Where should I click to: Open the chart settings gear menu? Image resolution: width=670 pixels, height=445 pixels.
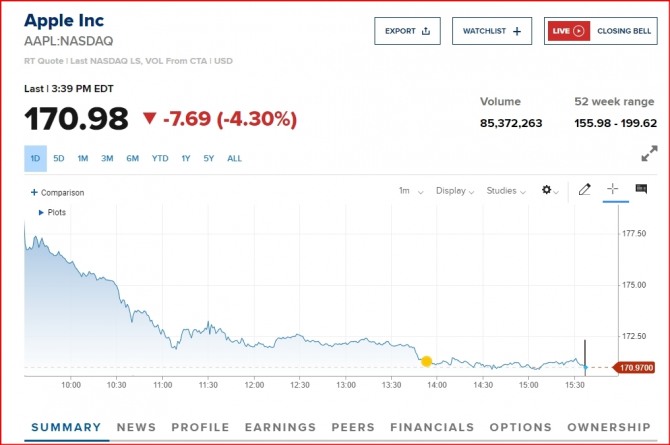pyautogui.click(x=548, y=190)
